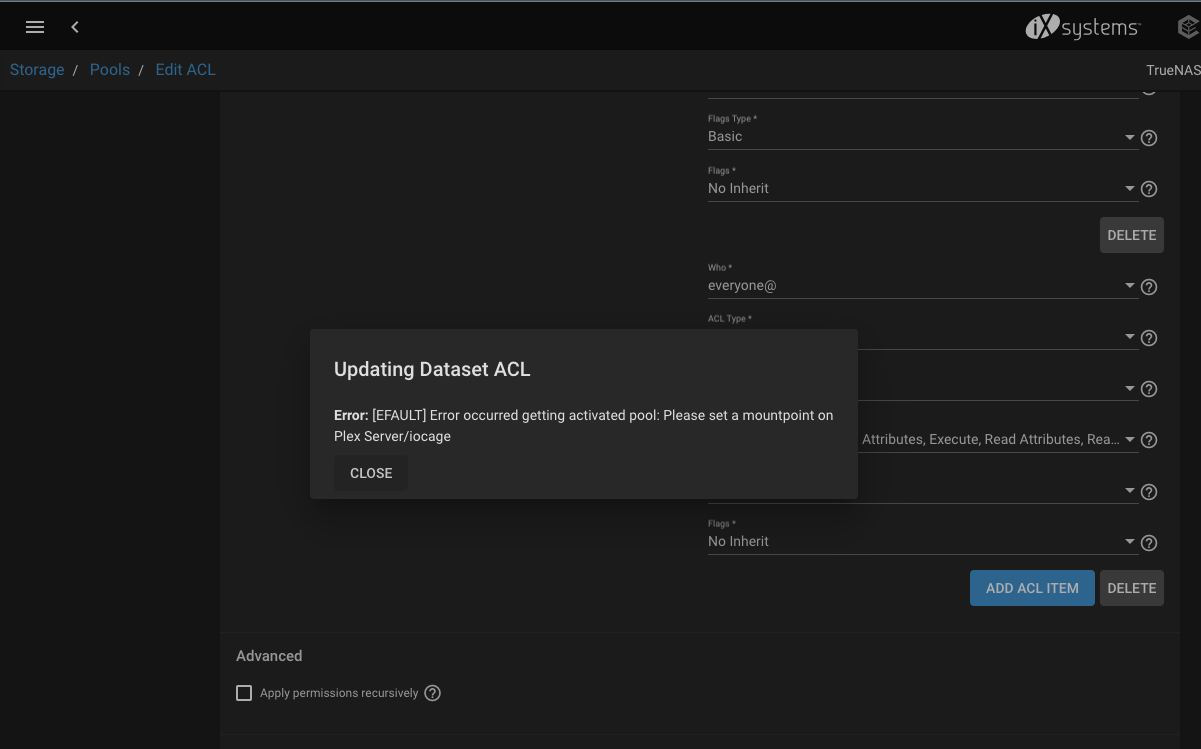
Task: Click the Updating Dataset ACL dialog title
Action: (x=432, y=369)
